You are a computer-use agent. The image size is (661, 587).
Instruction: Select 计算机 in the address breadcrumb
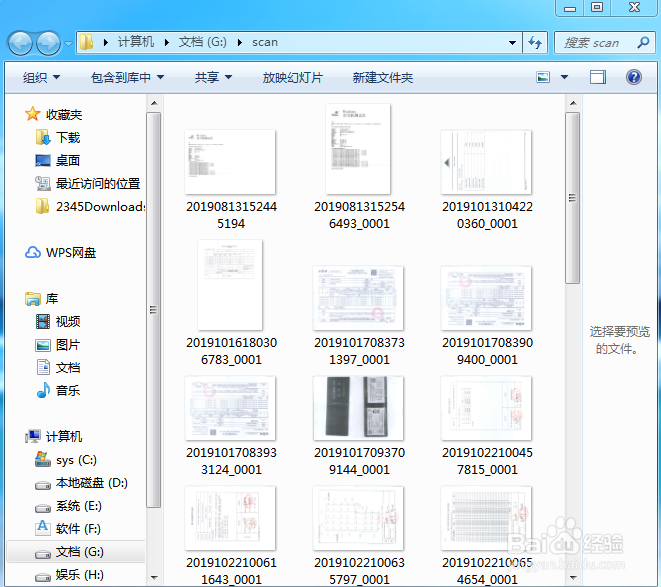point(135,42)
